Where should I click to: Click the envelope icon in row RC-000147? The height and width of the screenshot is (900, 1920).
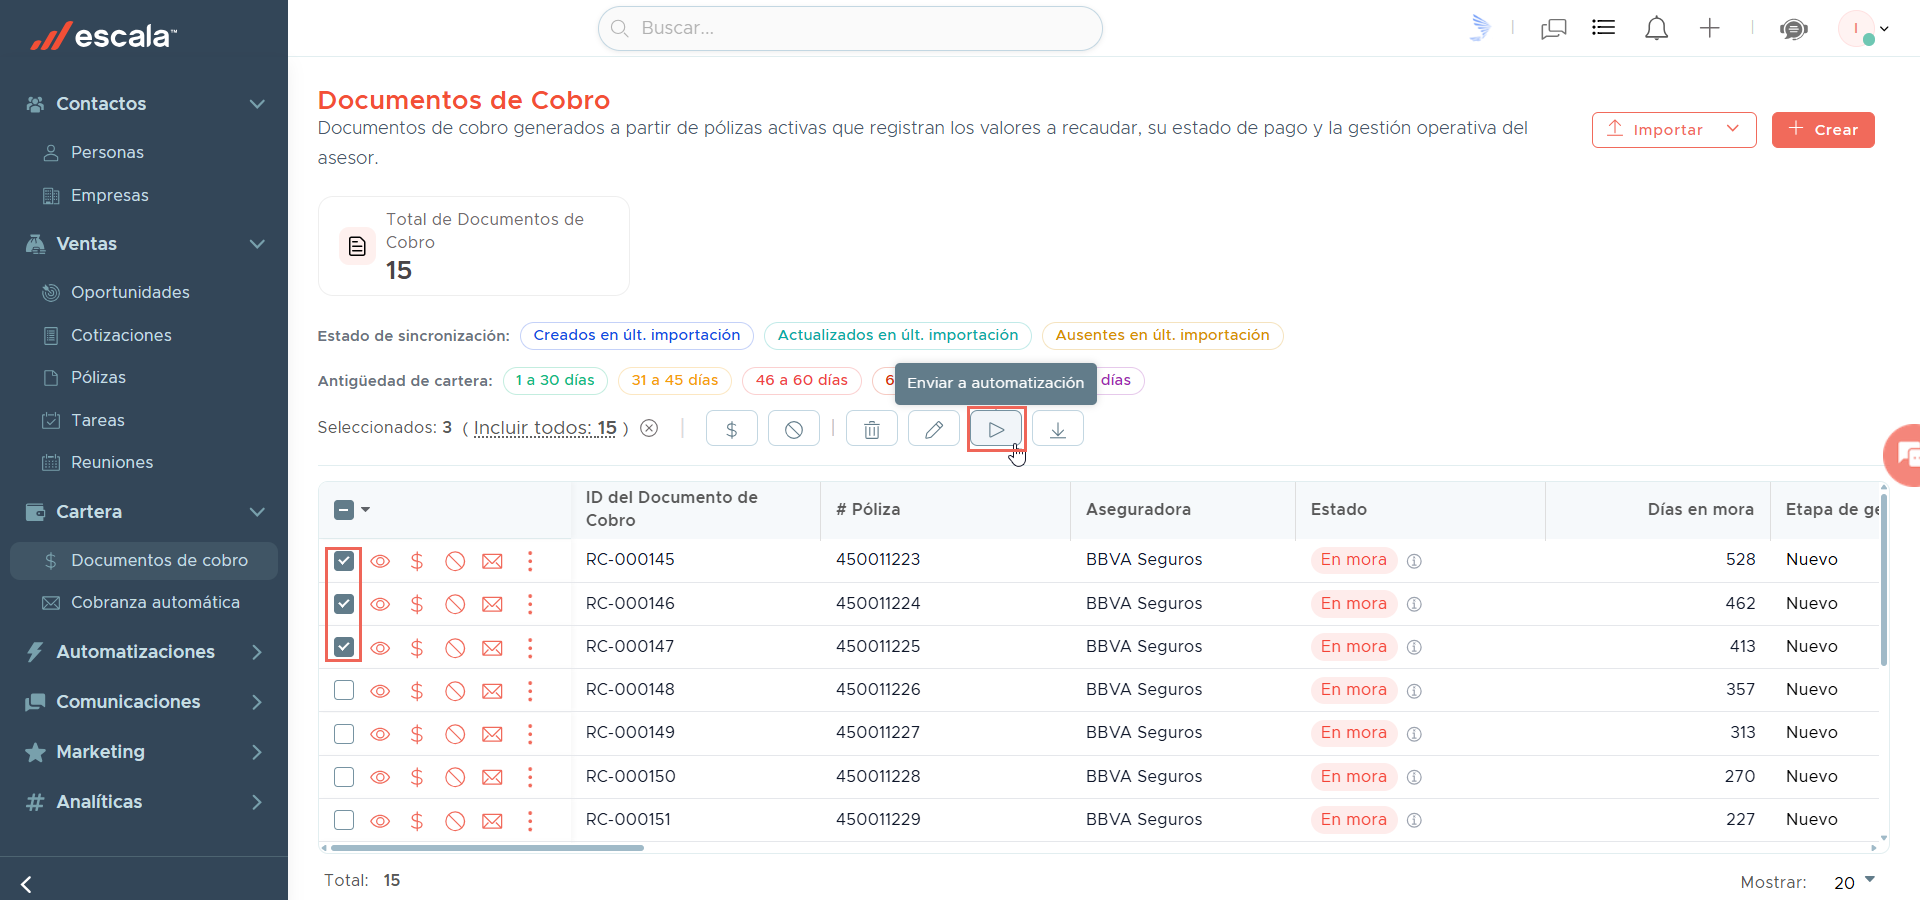click(492, 648)
